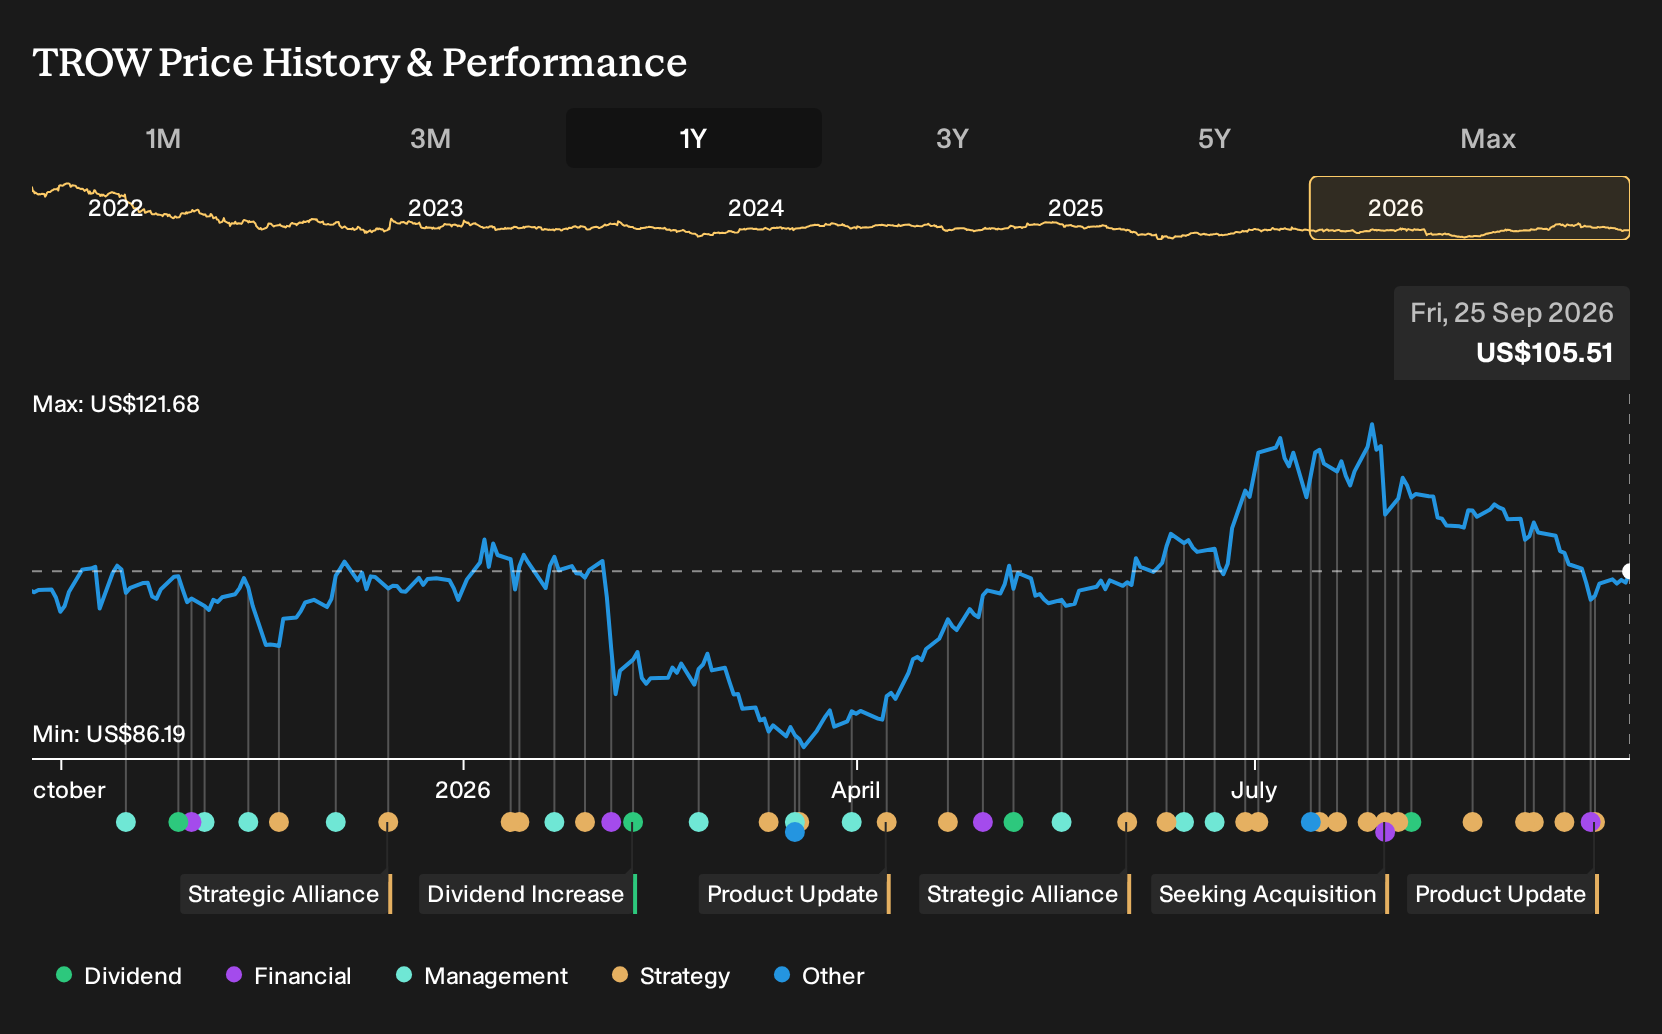Toggle the Financial legend filter
The image size is (1662, 1034).
[289, 976]
